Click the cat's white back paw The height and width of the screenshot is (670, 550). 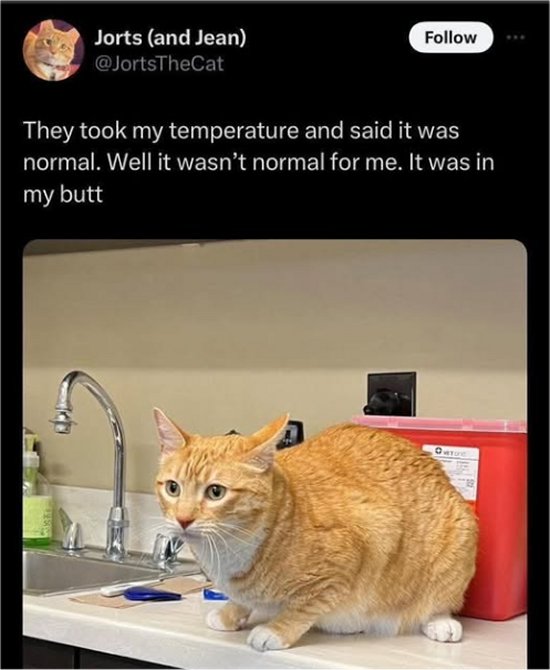[443, 629]
